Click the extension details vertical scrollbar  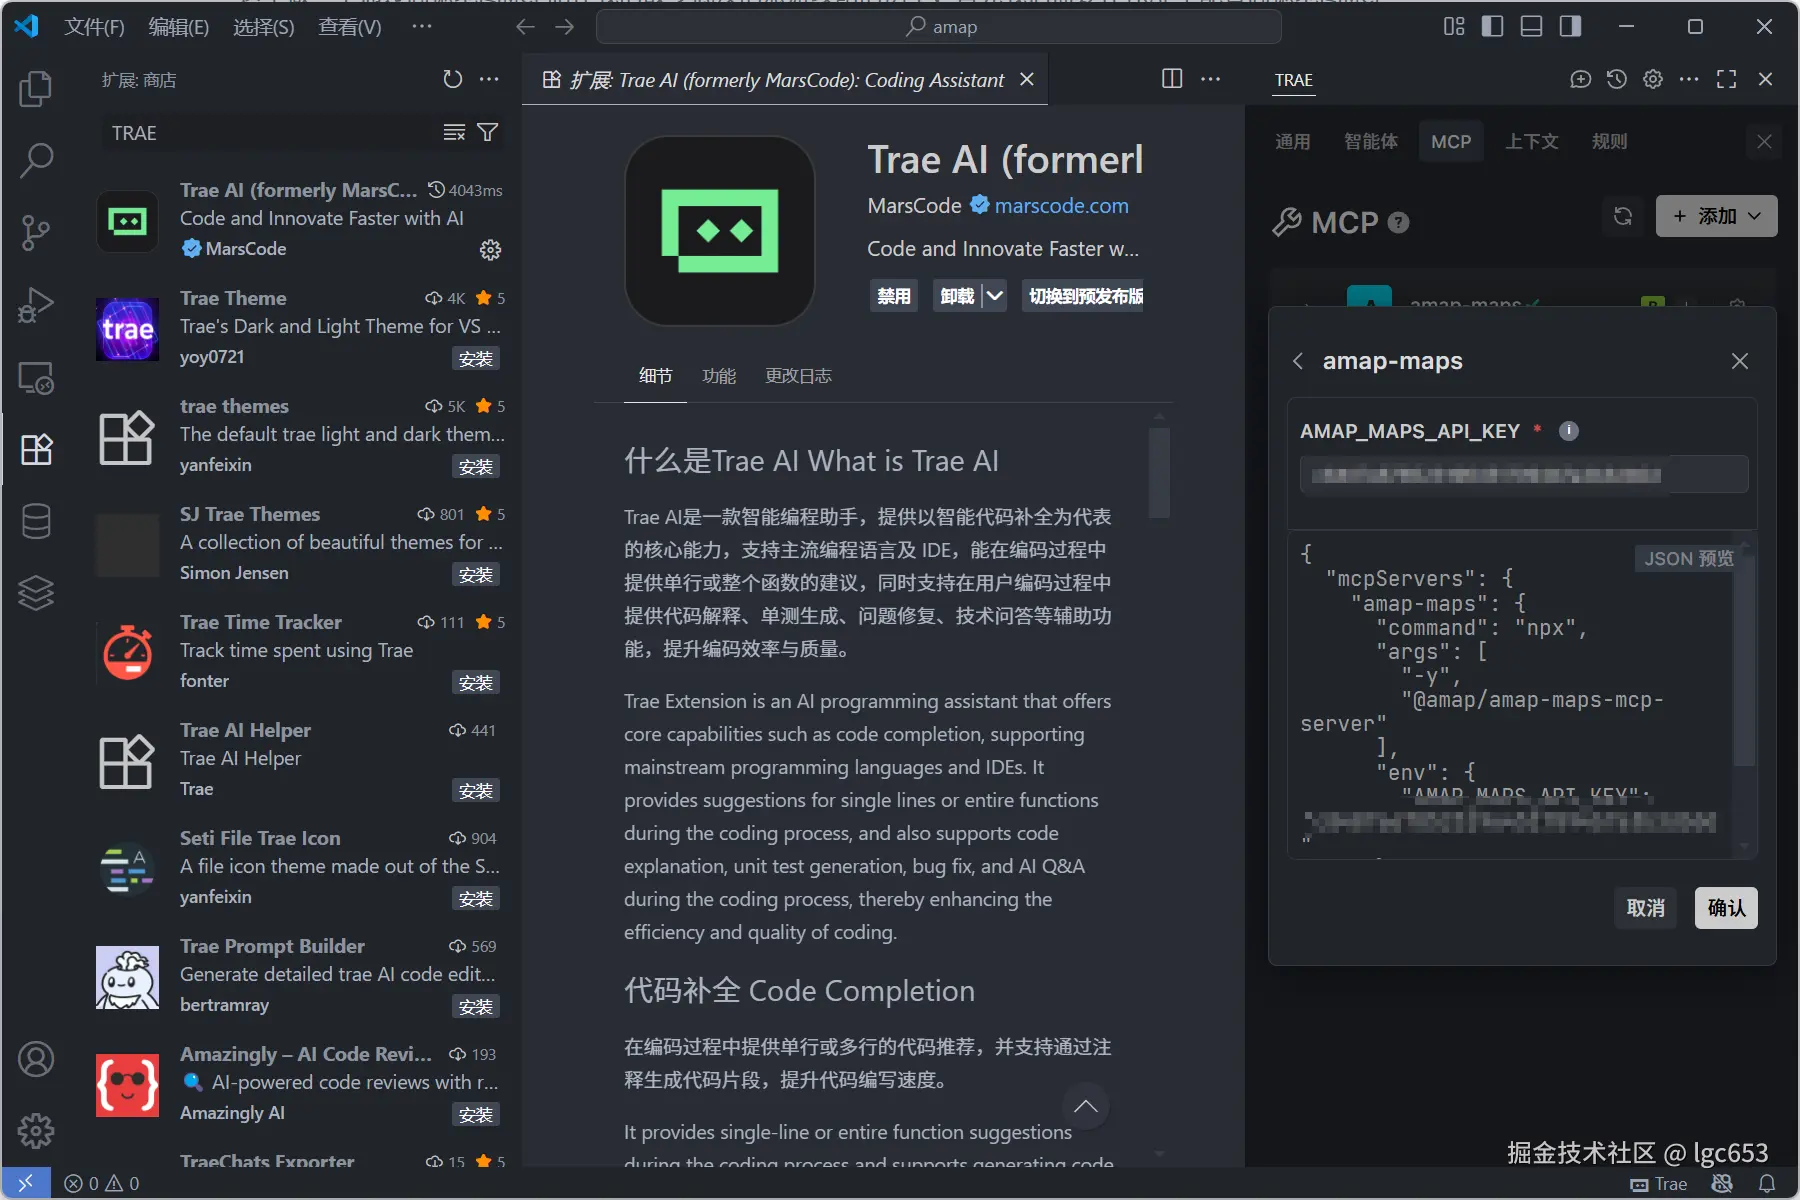pos(1159,472)
